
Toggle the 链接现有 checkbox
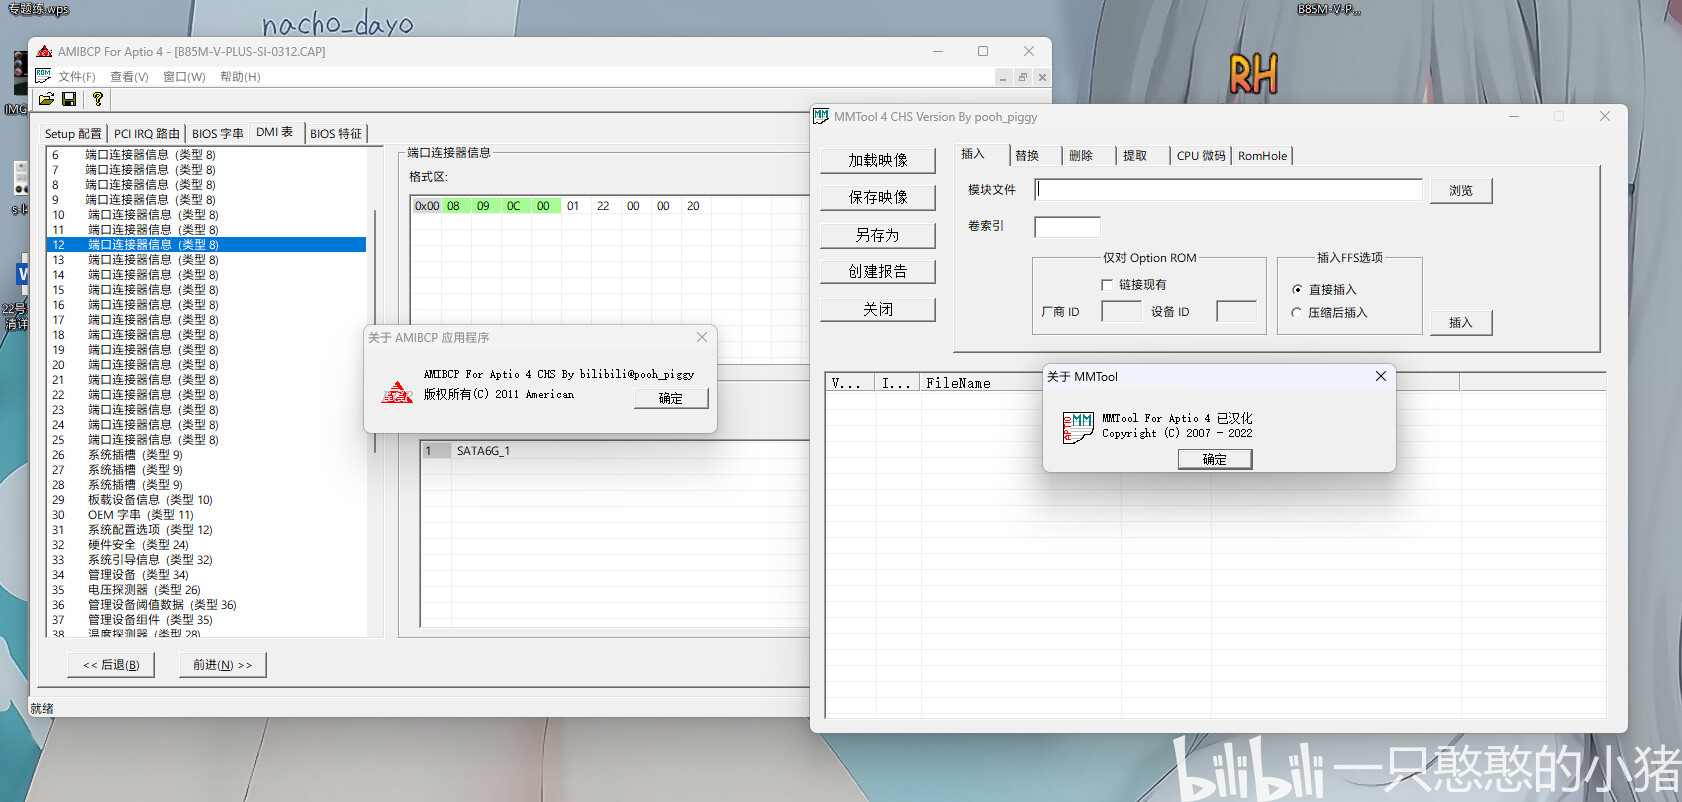click(x=1107, y=285)
